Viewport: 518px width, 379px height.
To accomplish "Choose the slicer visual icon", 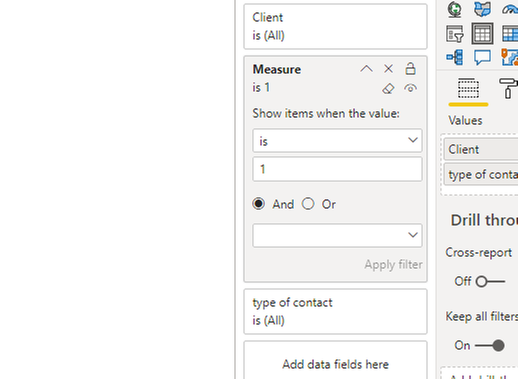I will tap(455, 34).
